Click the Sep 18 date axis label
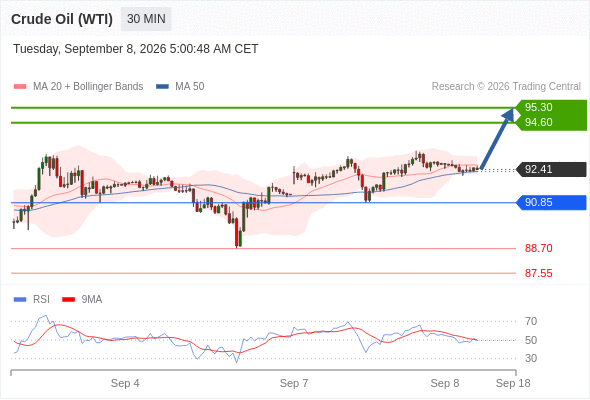This screenshot has height=400, width=590. click(513, 383)
